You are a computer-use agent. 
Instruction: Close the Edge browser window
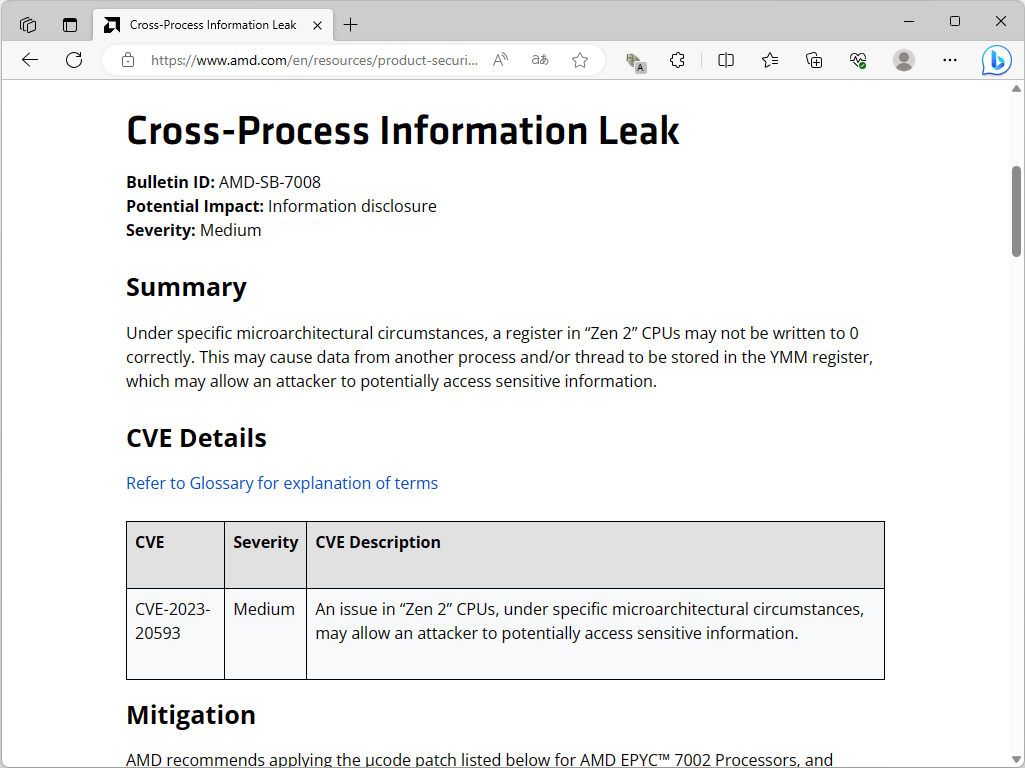(1000, 22)
